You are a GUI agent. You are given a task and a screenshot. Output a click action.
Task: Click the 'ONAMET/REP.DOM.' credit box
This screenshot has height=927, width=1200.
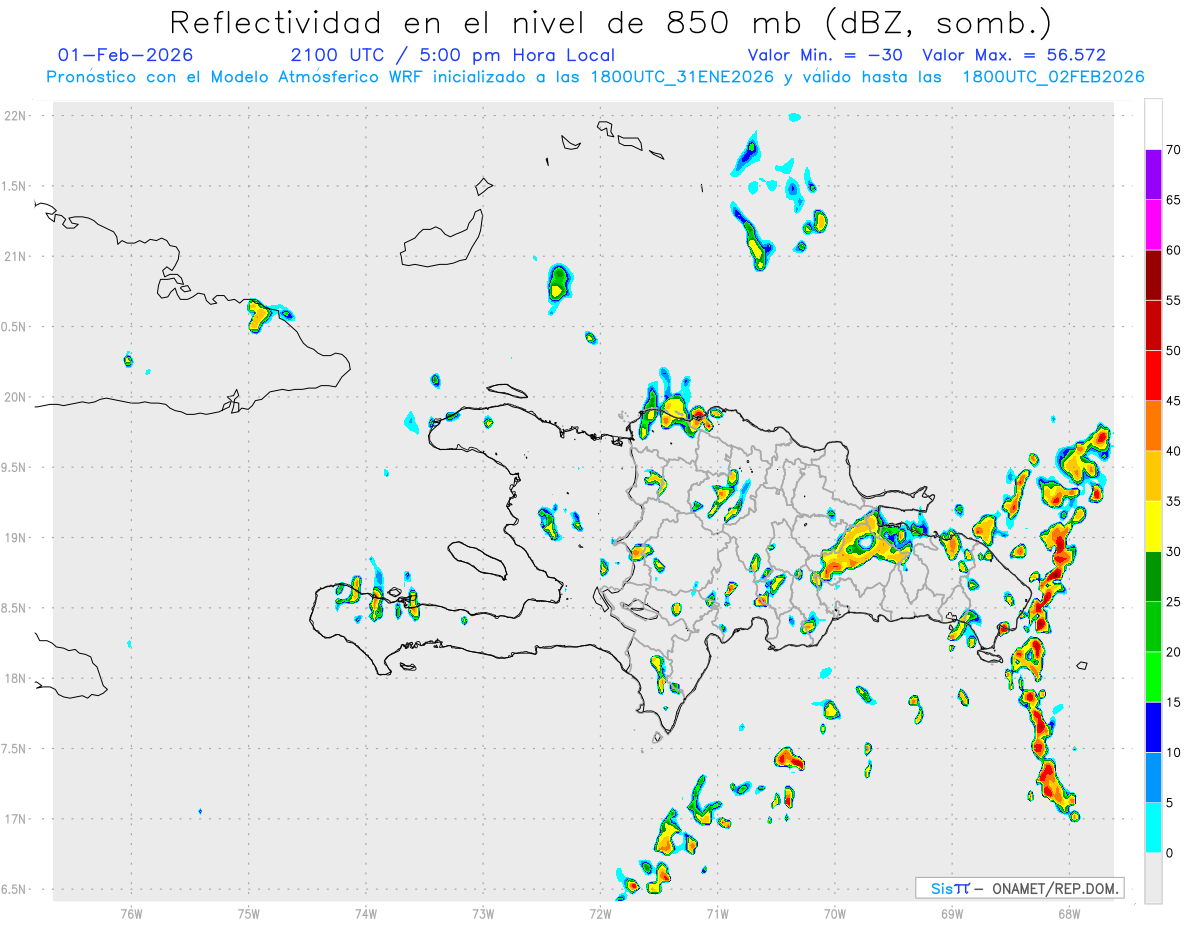tap(1019, 888)
